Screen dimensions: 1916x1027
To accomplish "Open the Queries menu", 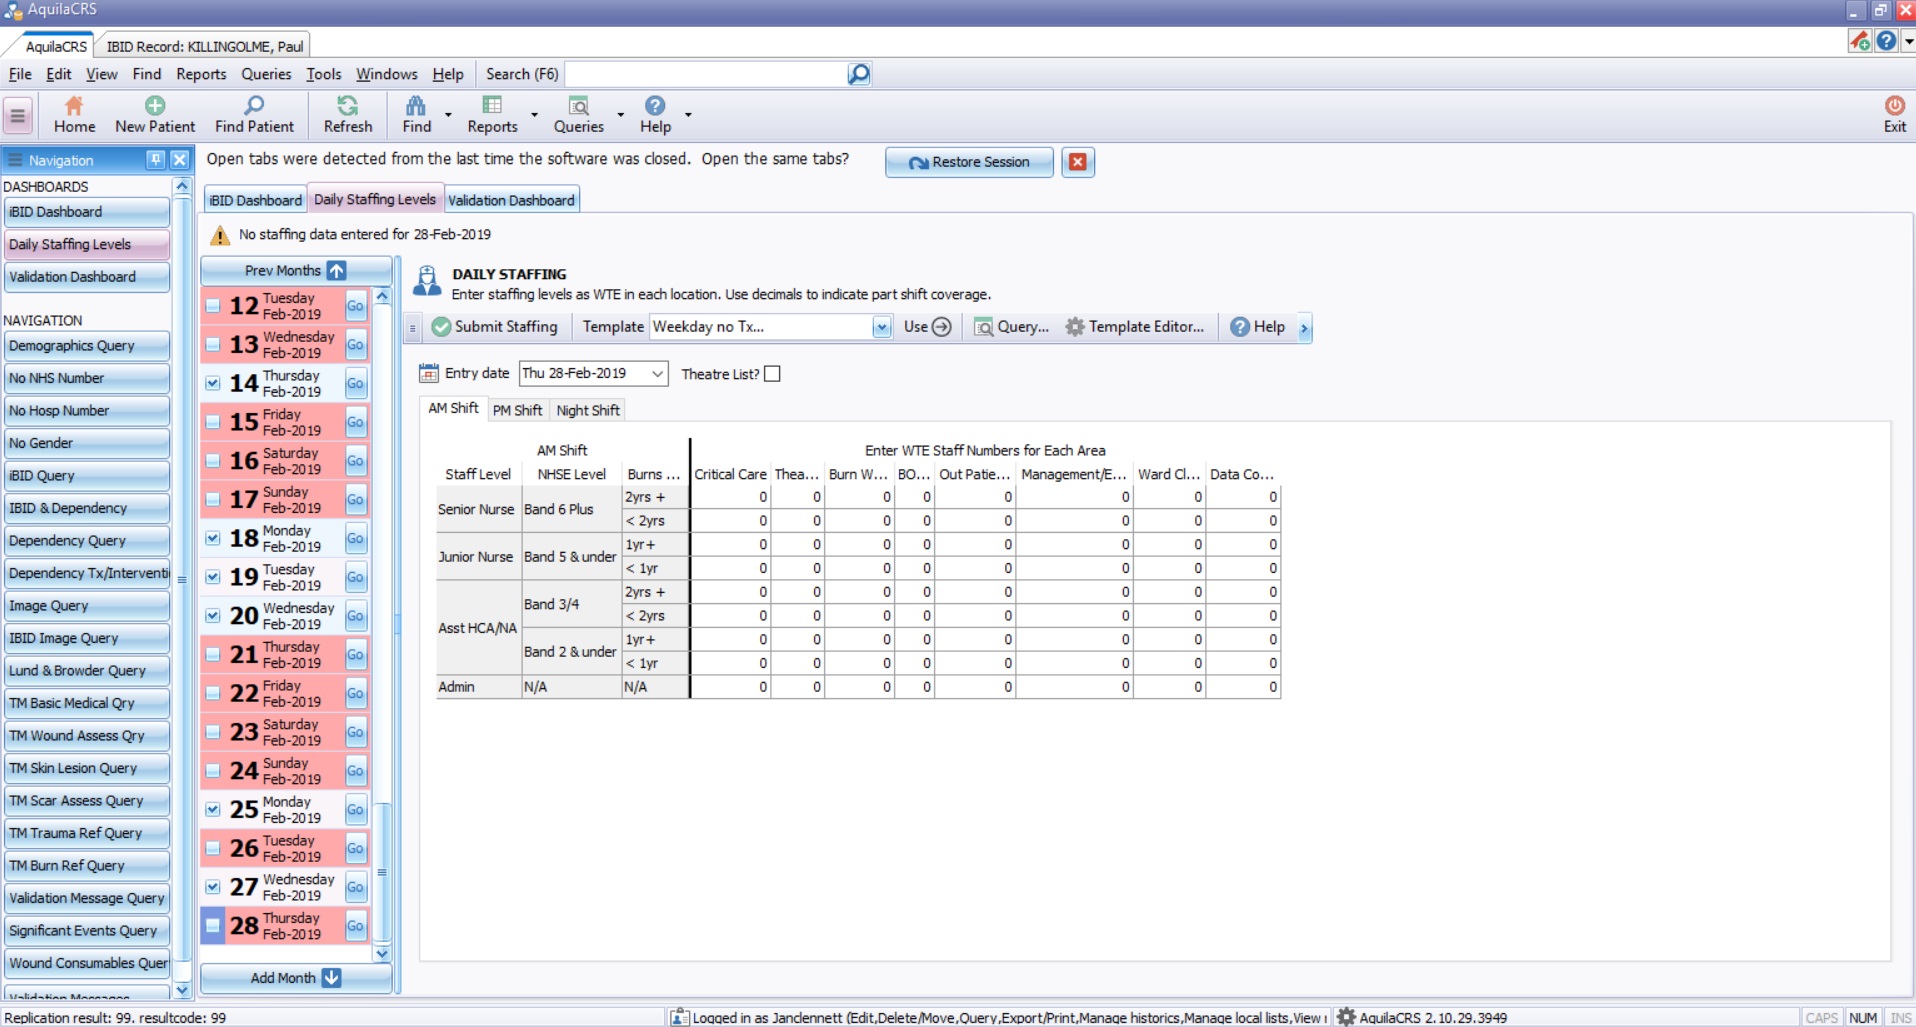I will (x=266, y=74).
